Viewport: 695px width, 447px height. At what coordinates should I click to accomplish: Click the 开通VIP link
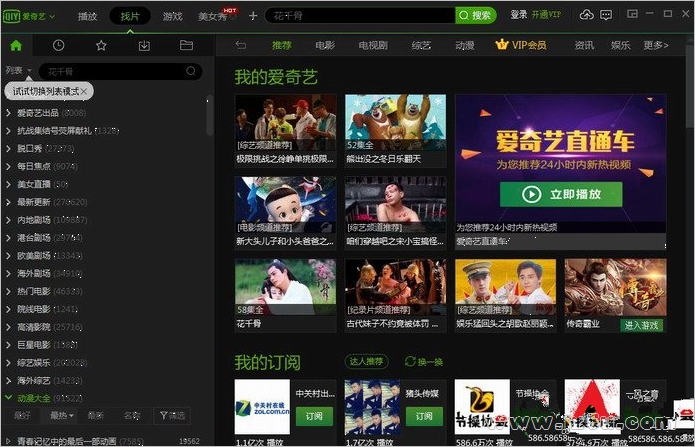click(547, 15)
